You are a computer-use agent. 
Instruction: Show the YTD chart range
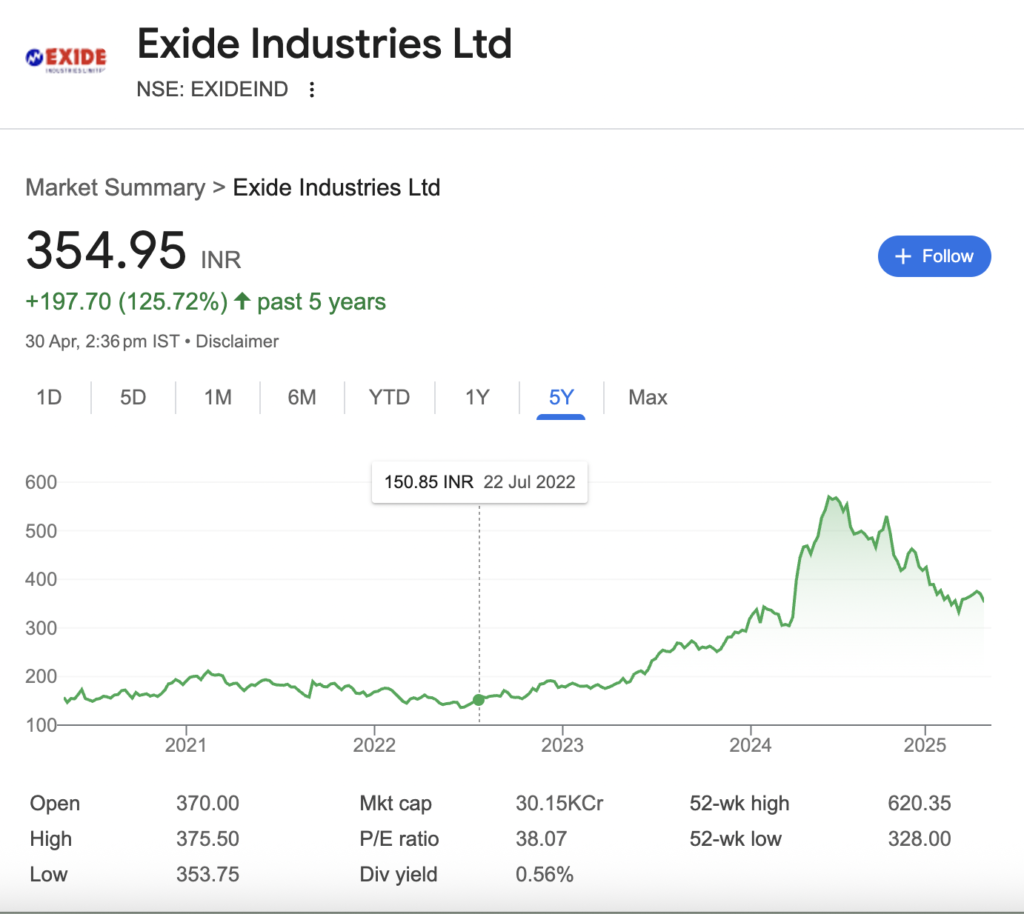[x=389, y=397]
